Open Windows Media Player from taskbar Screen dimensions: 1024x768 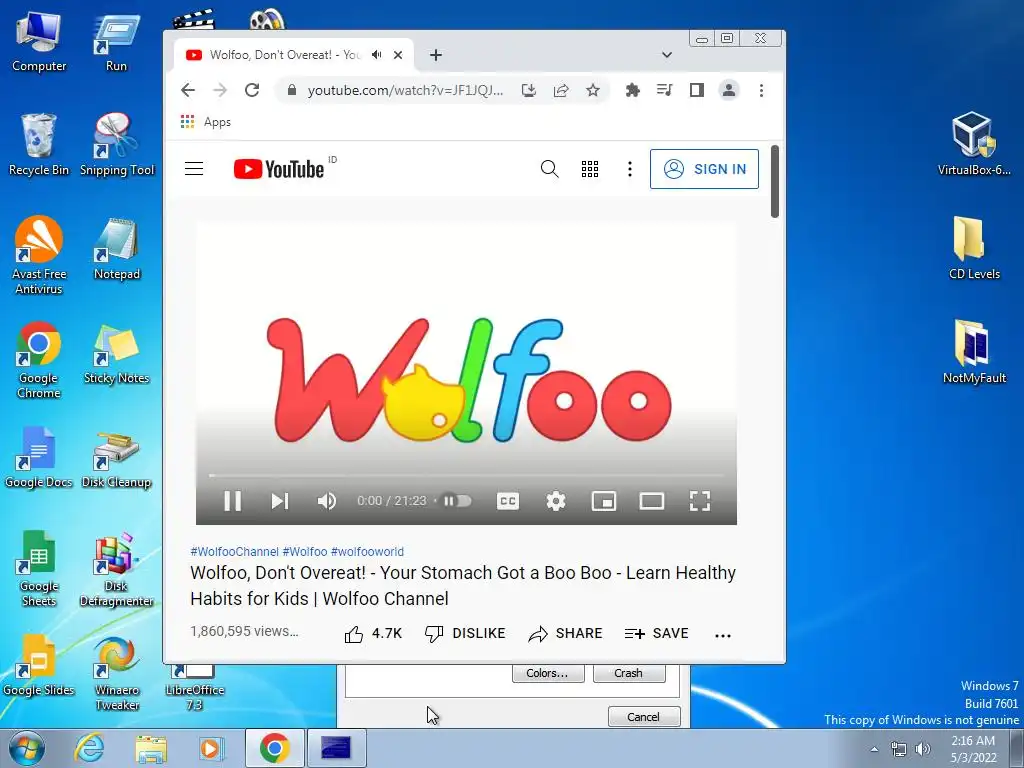coord(211,748)
